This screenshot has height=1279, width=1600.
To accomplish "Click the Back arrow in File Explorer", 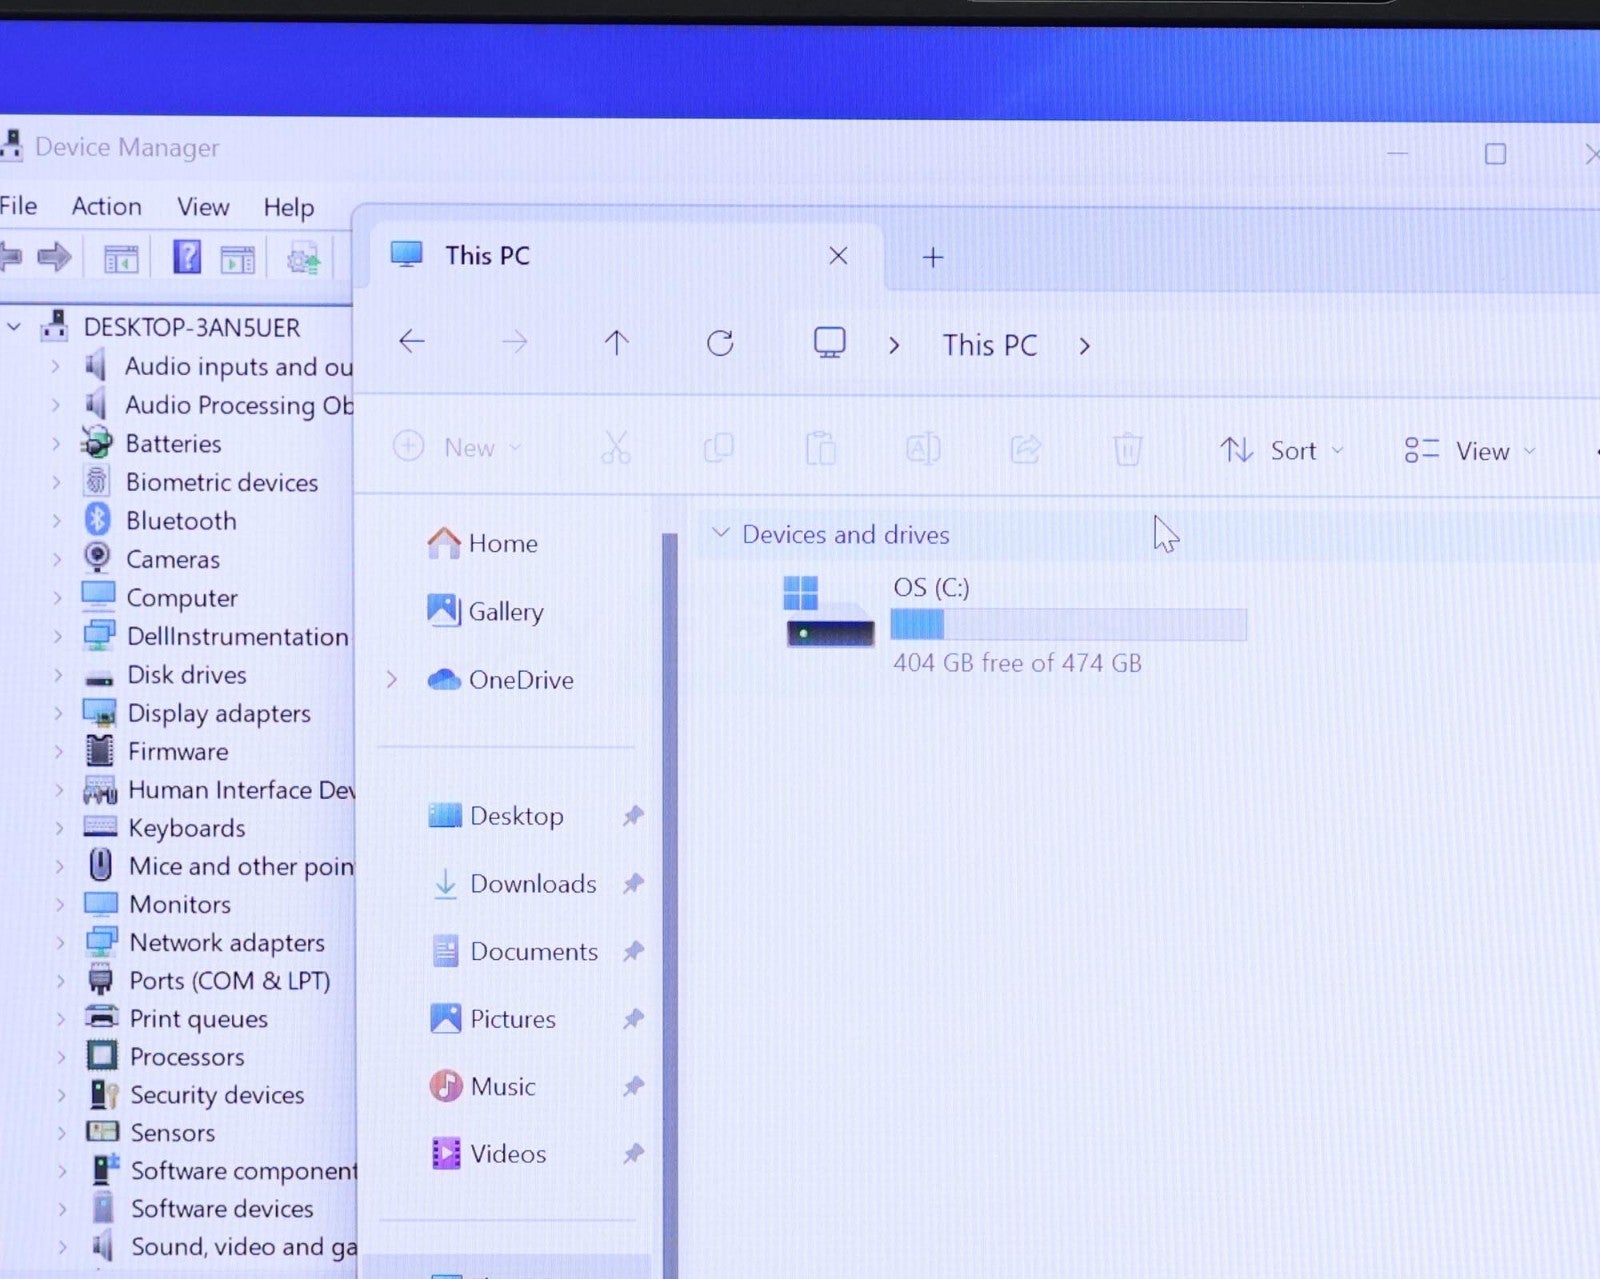I will tap(412, 342).
